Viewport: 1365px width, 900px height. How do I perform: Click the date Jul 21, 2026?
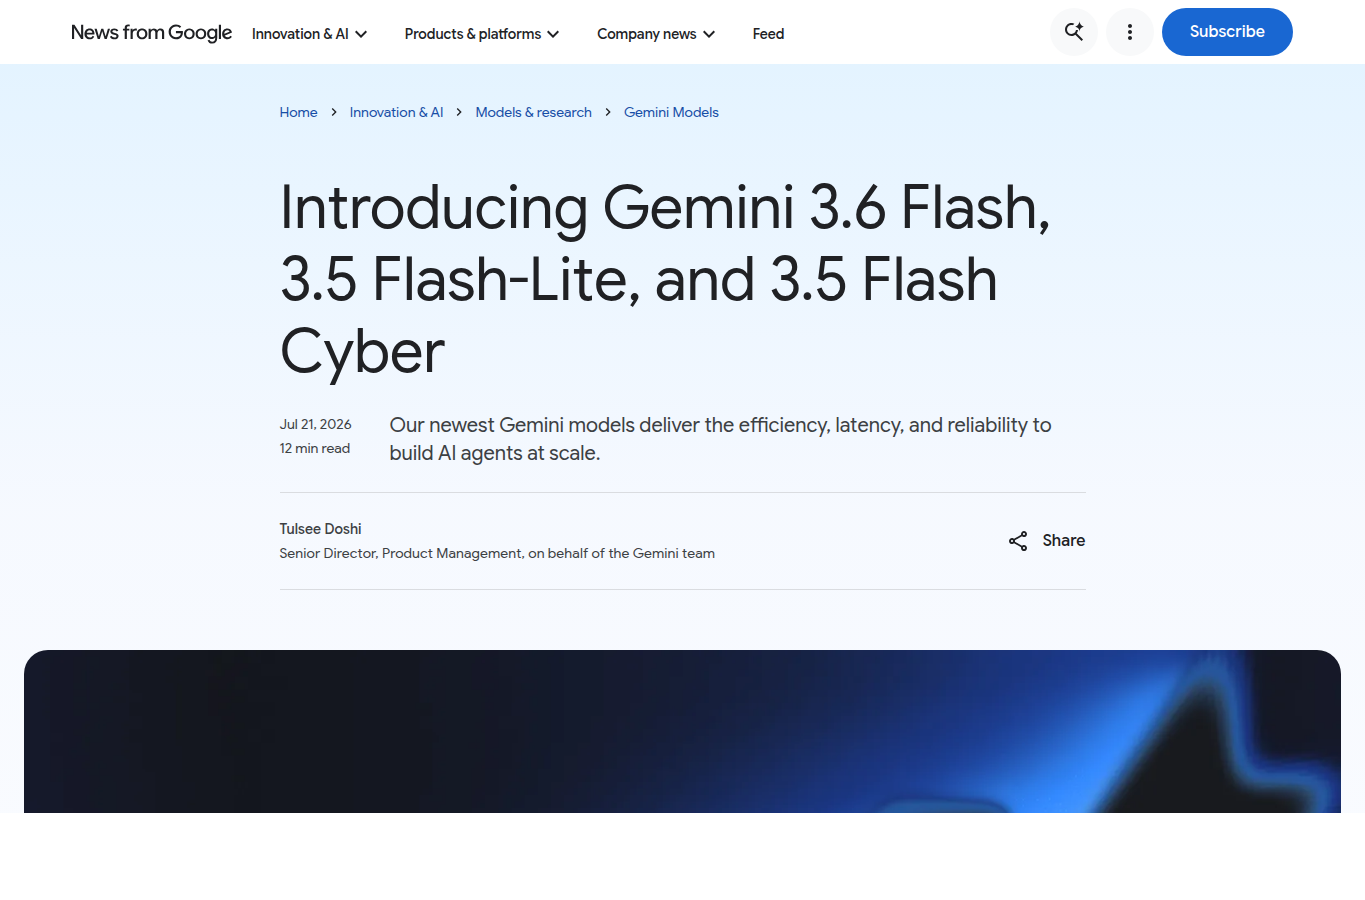click(x=315, y=424)
